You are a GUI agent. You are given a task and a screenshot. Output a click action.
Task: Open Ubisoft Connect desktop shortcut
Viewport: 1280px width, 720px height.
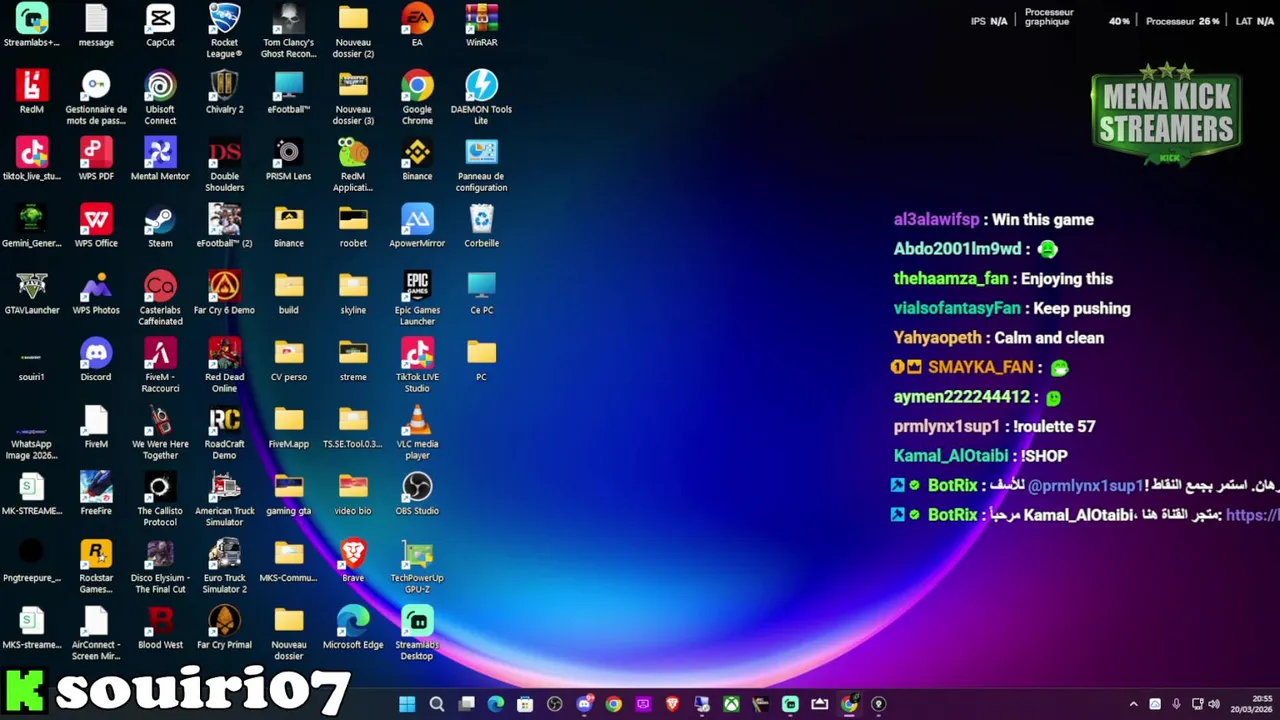(160, 97)
